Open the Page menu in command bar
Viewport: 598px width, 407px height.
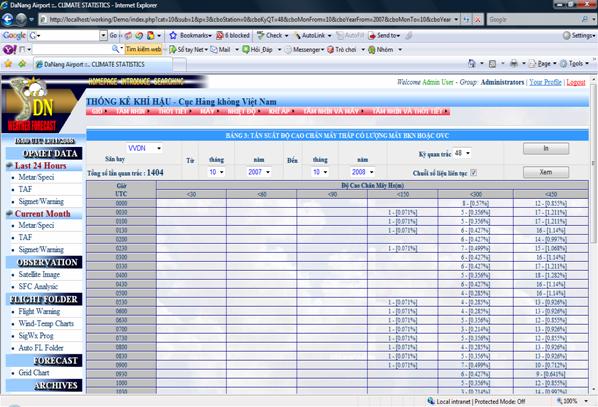coord(542,64)
